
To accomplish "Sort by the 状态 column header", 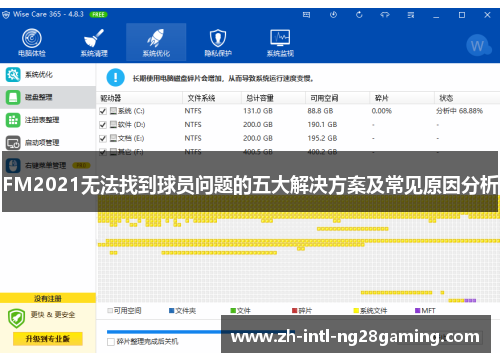I will click(x=467, y=98).
